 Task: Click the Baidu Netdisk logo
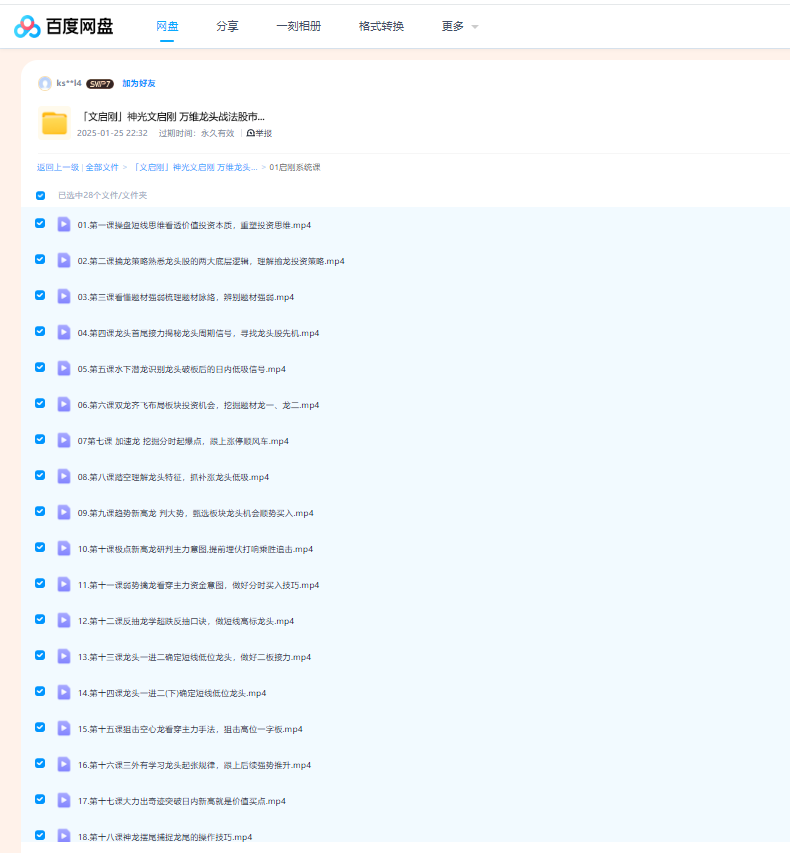point(64,26)
